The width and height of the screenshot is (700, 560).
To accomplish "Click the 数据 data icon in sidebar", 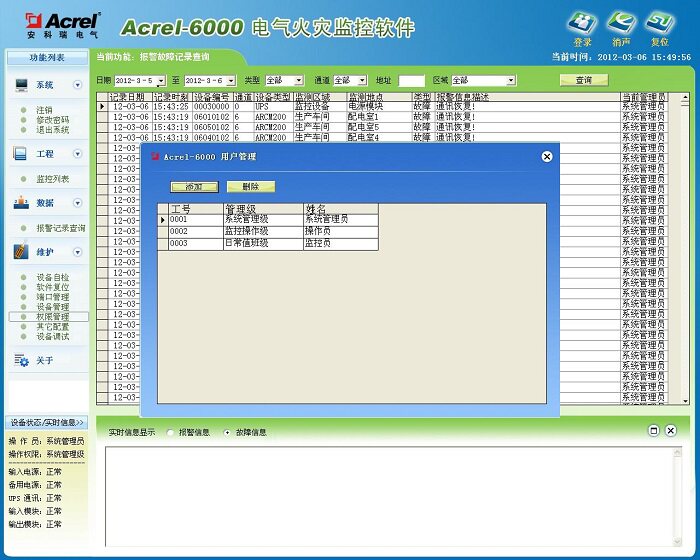I will [21, 203].
